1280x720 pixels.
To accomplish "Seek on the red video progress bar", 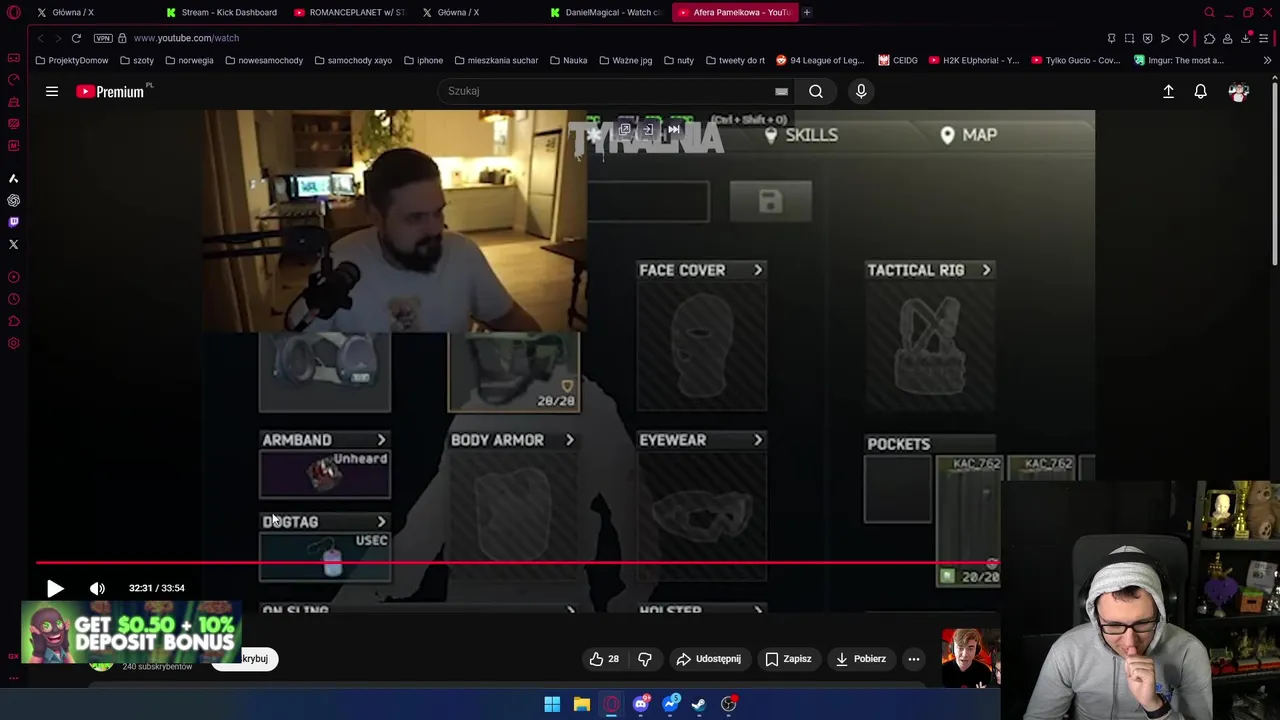I will 518,563.
